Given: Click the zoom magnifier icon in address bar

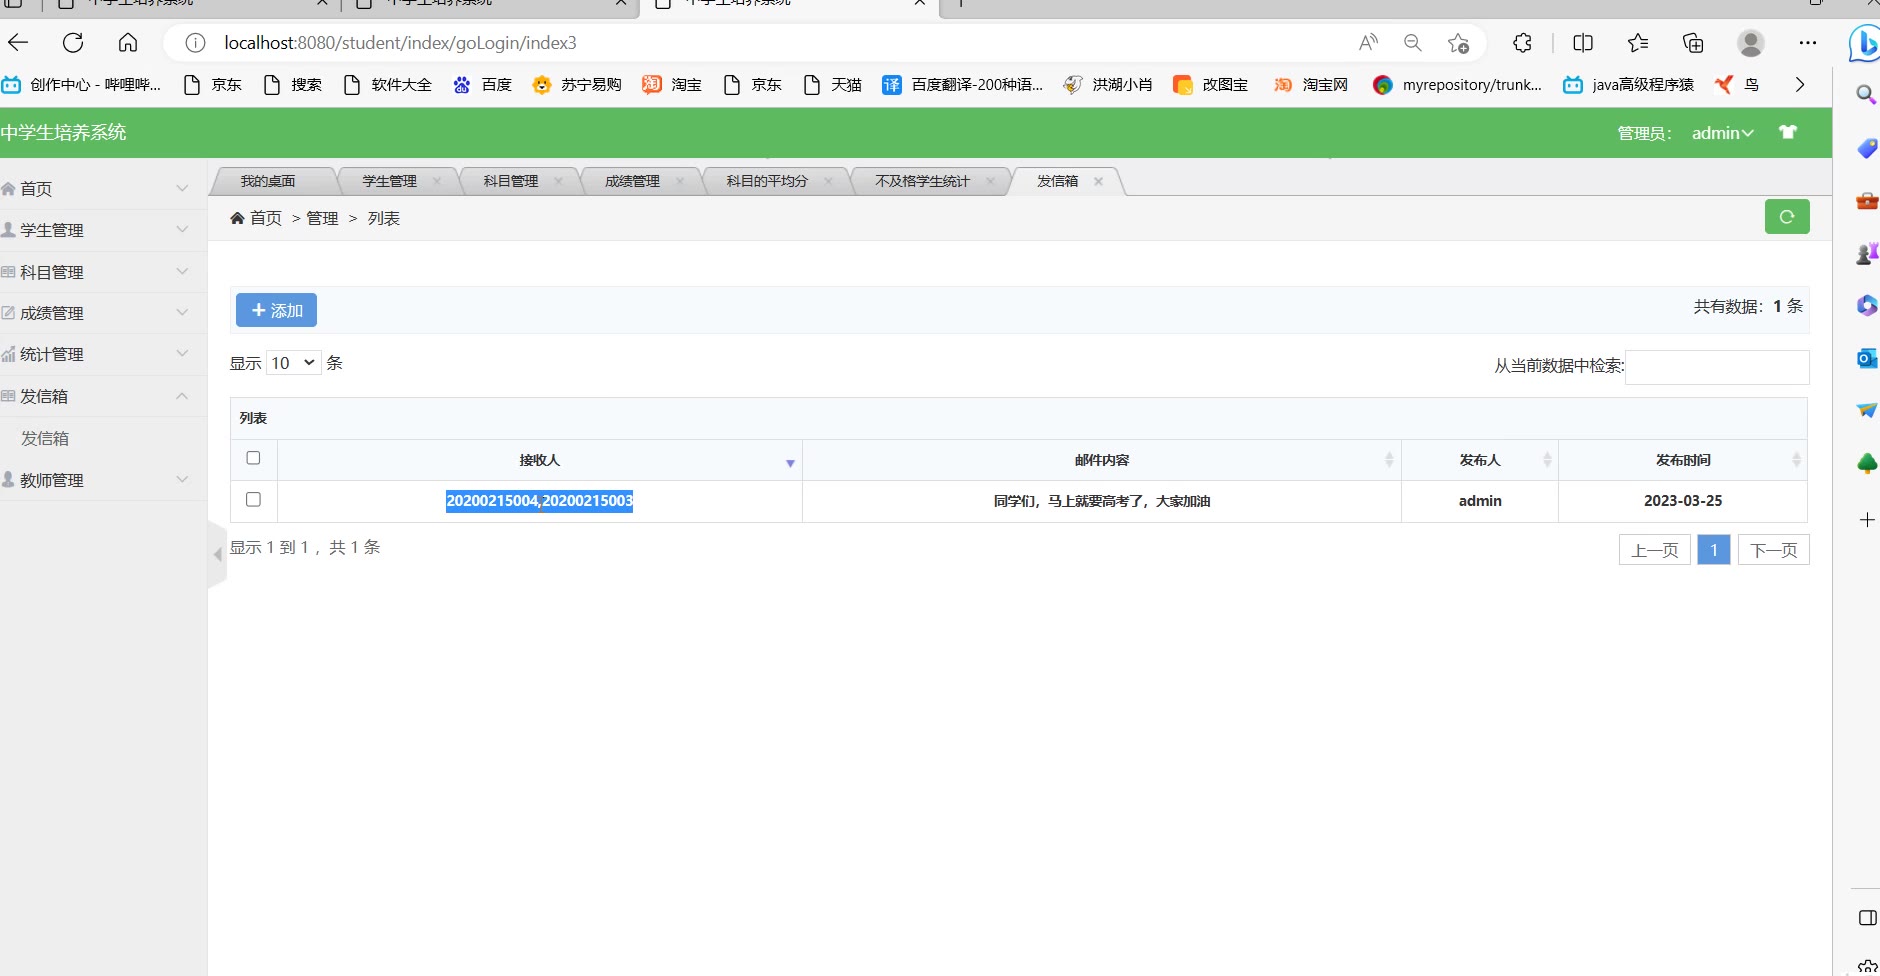Looking at the screenshot, I should click(x=1413, y=43).
